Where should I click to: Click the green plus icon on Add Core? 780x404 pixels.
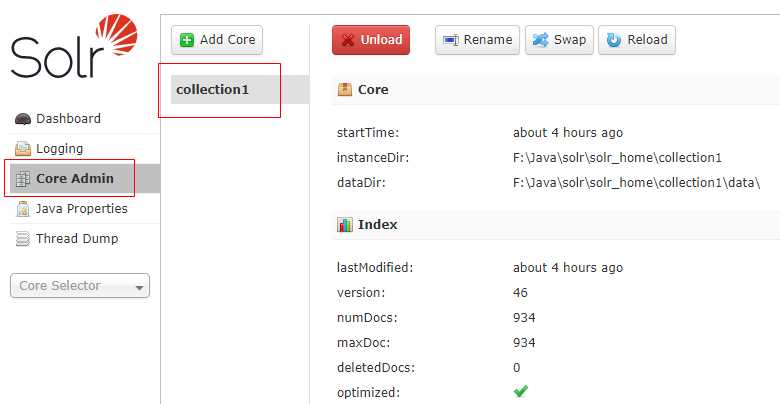coord(187,40)
